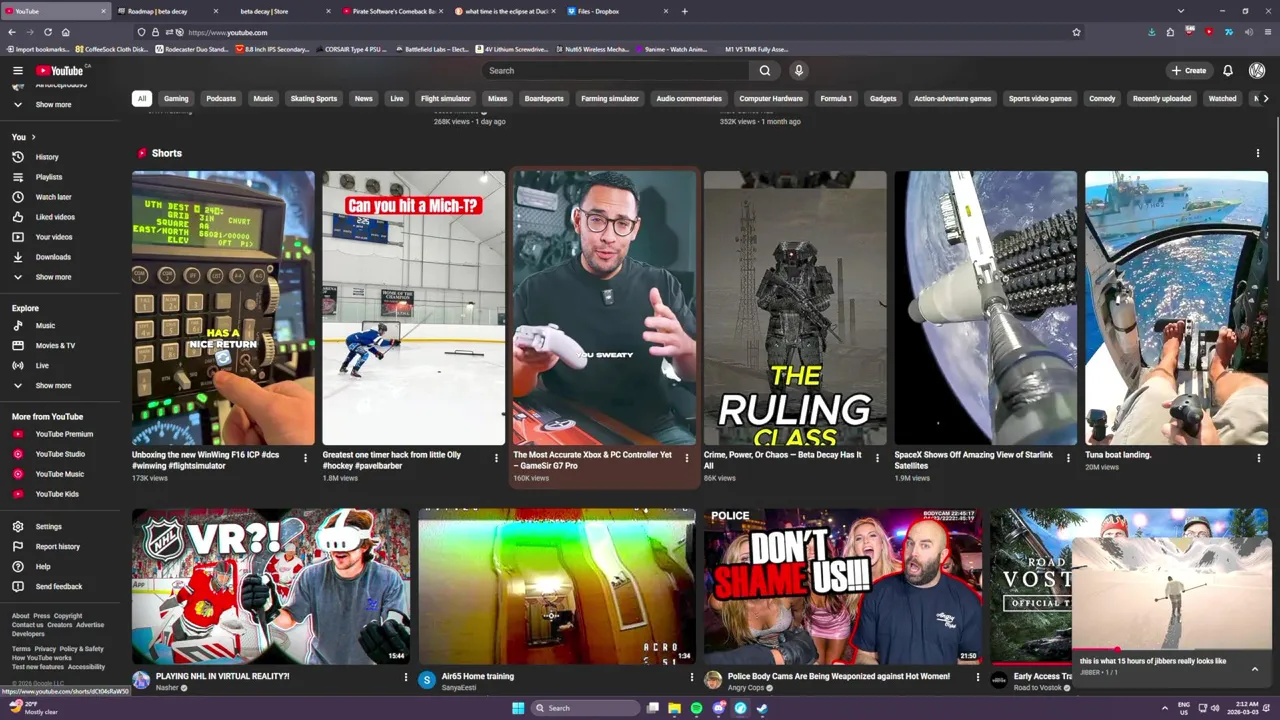The height and width of the screenshot is (720, 1280).
Task: Show next category chips with arrow
Action: [1266, 98]
